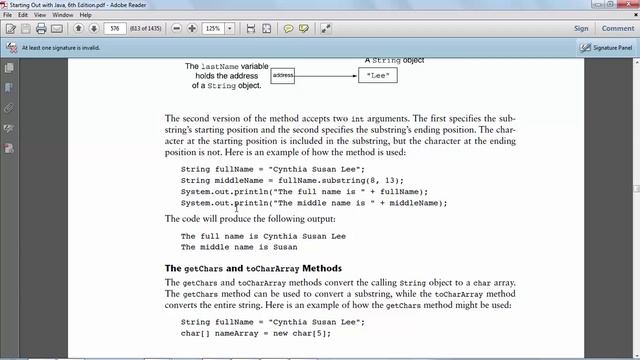Screen dimensions: 640x360
Task: Open the Comment pane
Action: 618,29
